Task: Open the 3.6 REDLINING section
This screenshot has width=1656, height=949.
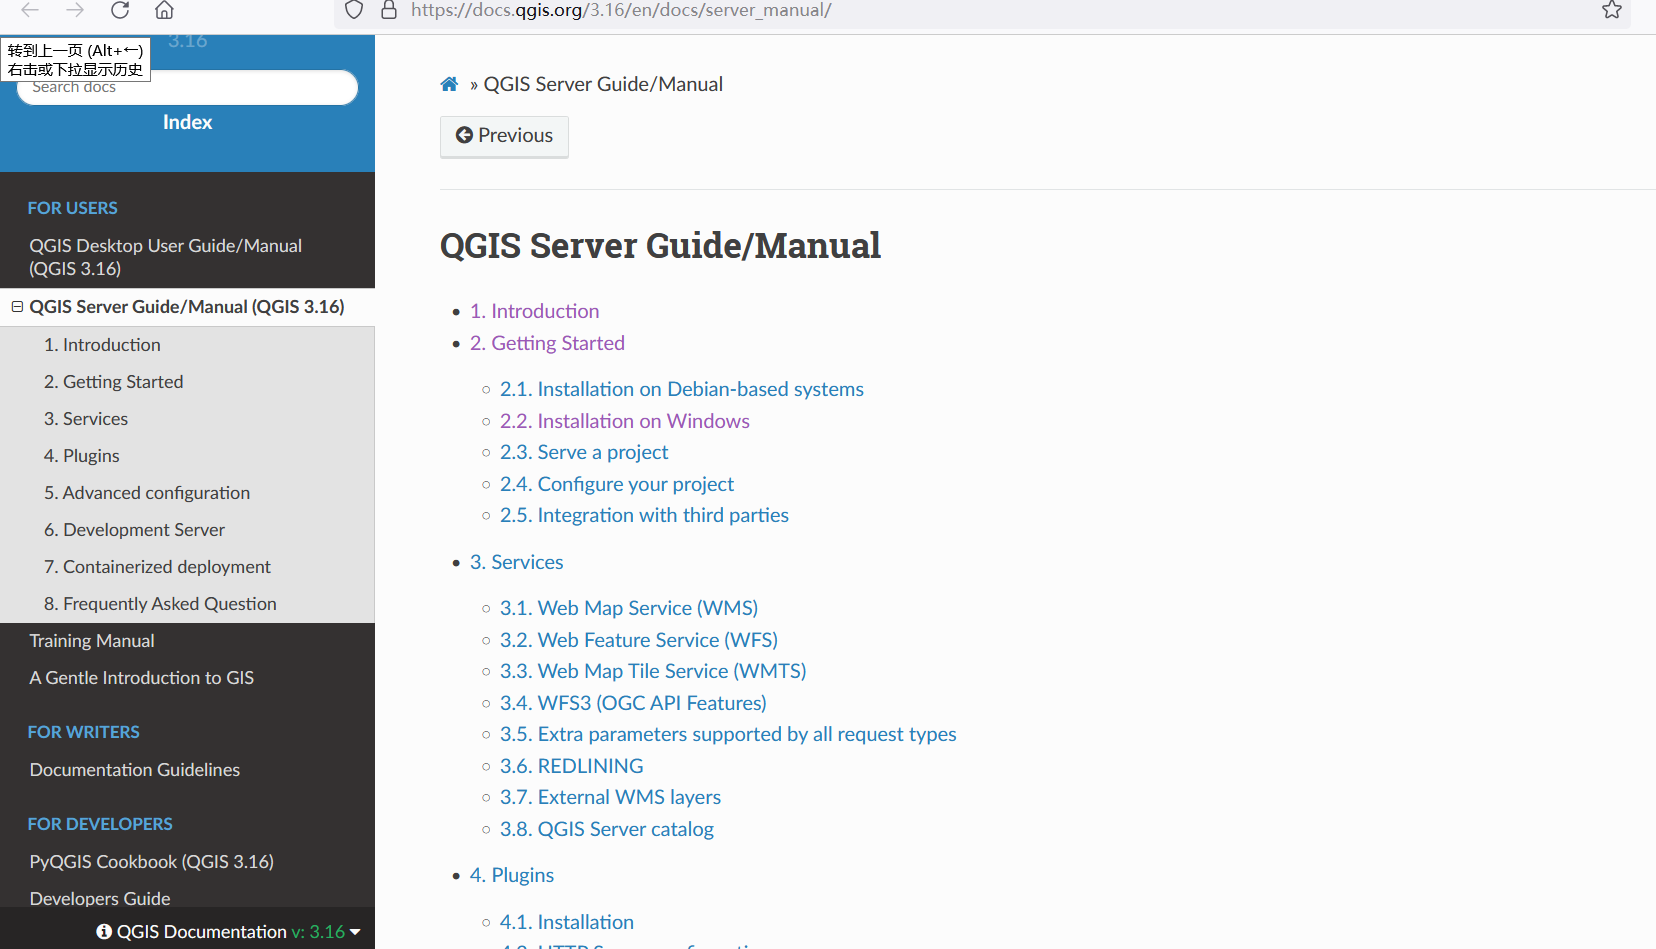Action: point(571,766)
